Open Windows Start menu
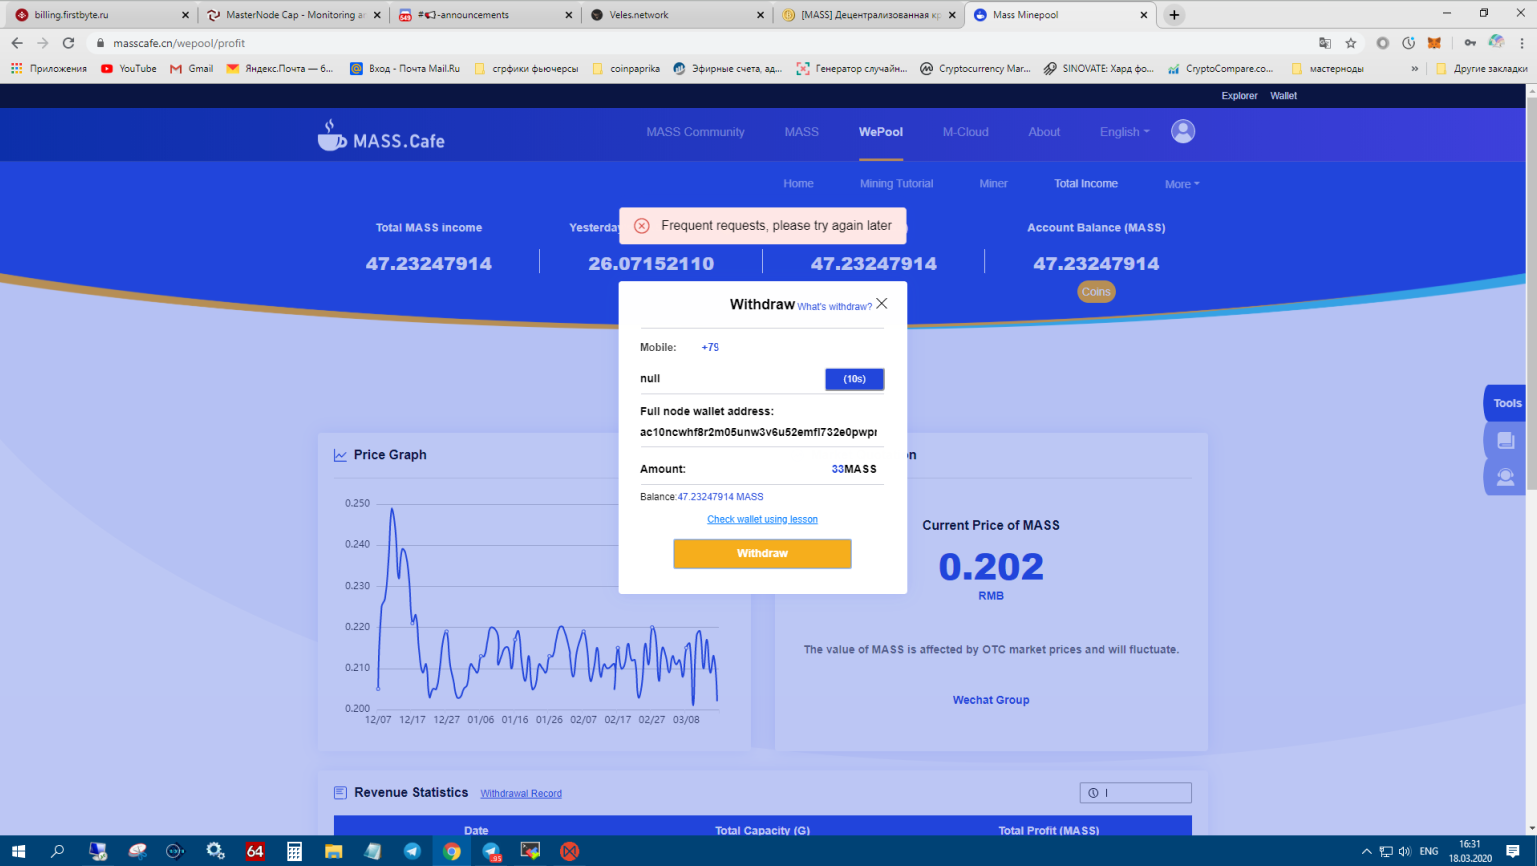Viewport: 1537px width, 866px height. click(18, 851)
